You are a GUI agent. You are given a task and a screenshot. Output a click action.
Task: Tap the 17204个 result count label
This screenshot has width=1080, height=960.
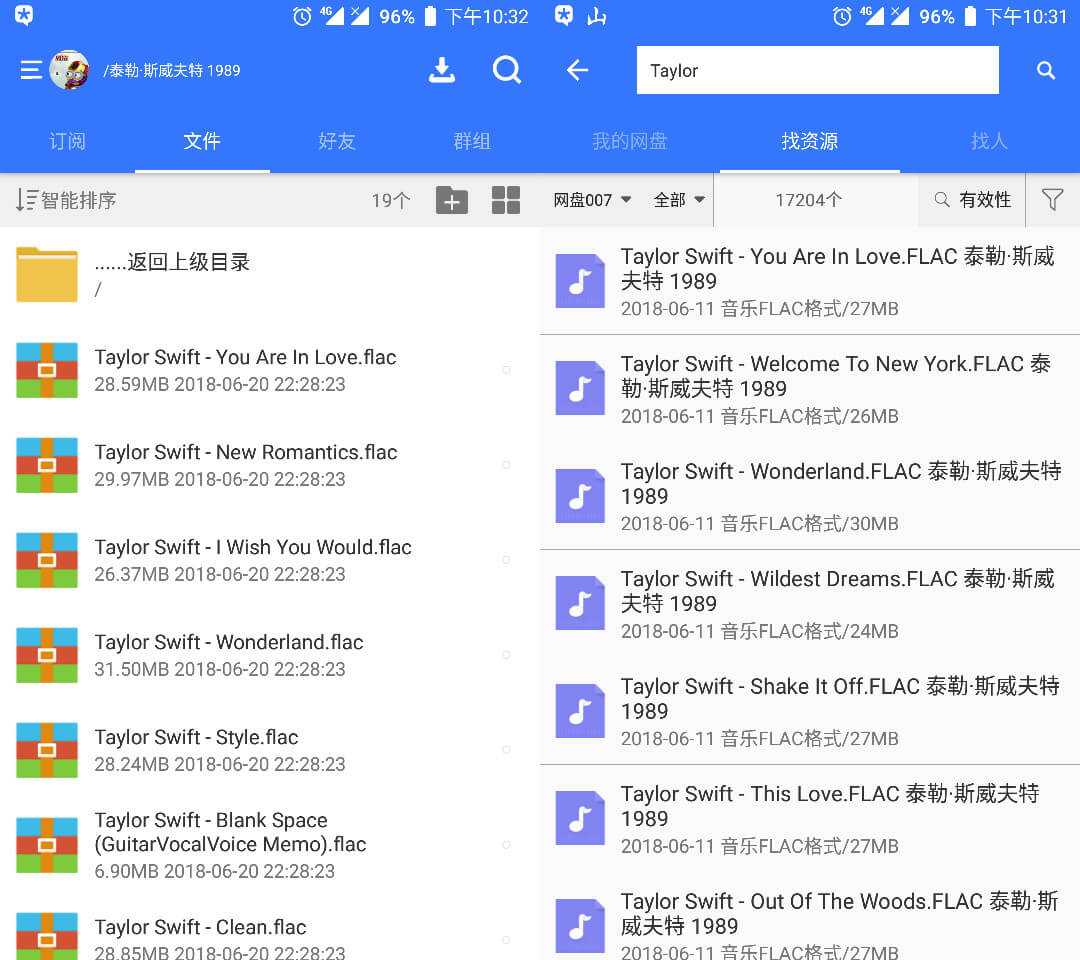click(x=809, y=200)
